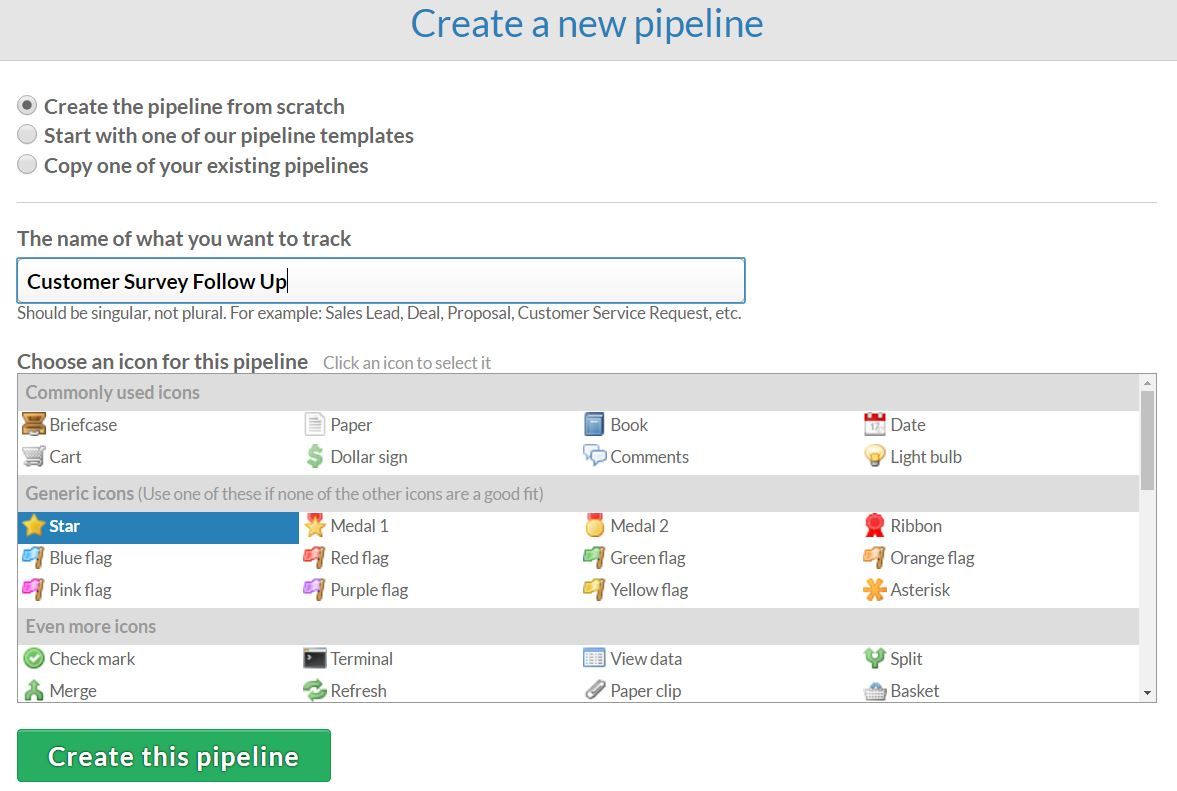Click the pipeline name text field
This screenshot has height=791, width=1177.
pyautogui.click(x=381, y=281)
